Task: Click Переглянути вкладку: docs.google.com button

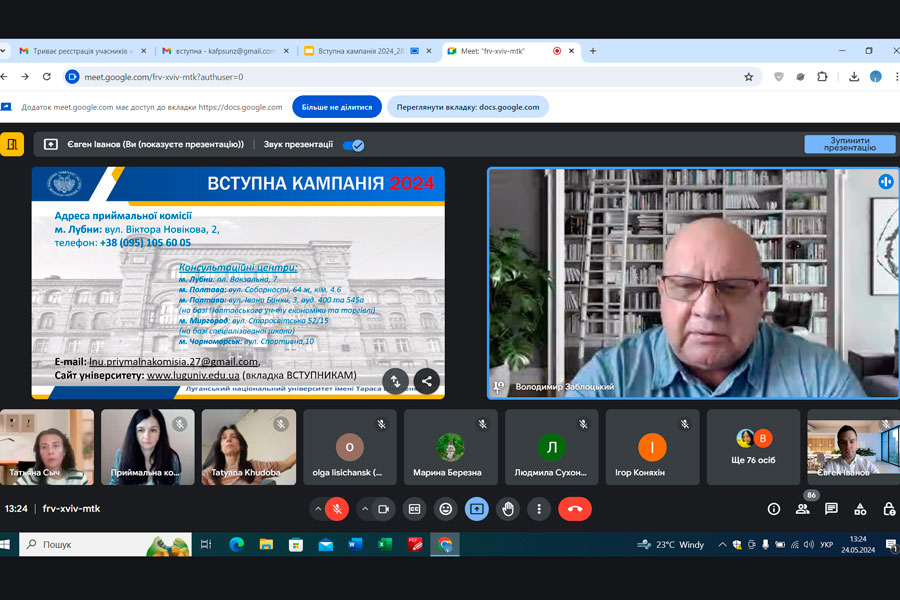Action: tap(468, 107)
